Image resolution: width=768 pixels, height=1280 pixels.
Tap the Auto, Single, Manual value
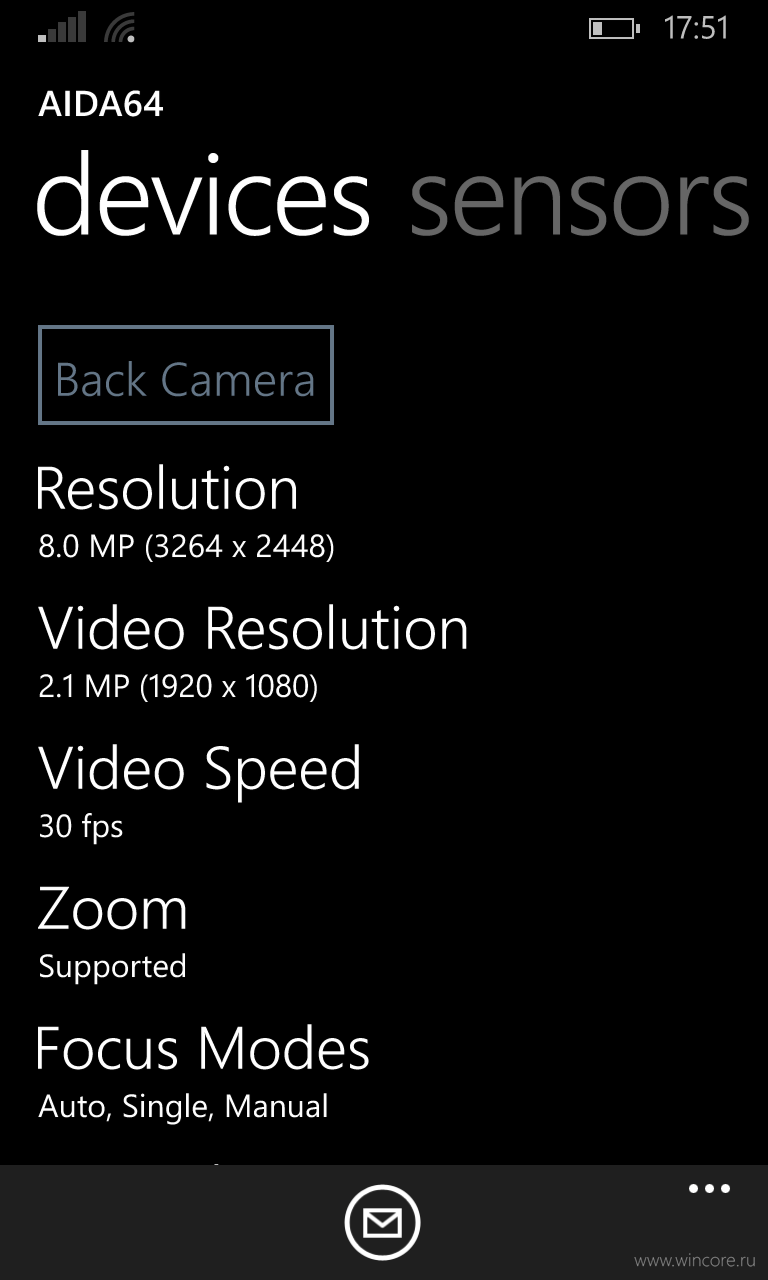183,1107
